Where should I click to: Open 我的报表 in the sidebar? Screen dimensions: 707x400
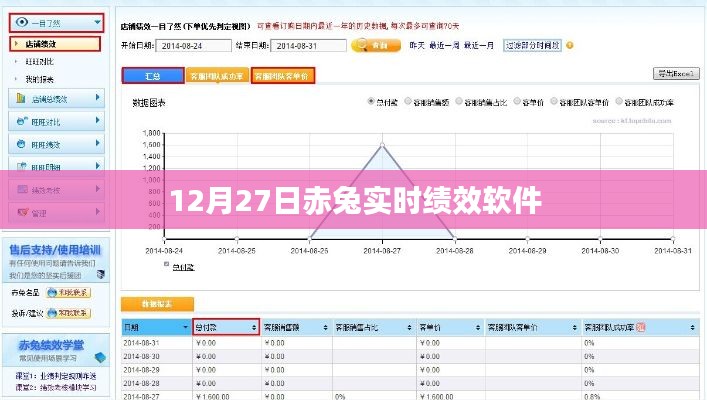pyautogui.click(x=39, y=79)
